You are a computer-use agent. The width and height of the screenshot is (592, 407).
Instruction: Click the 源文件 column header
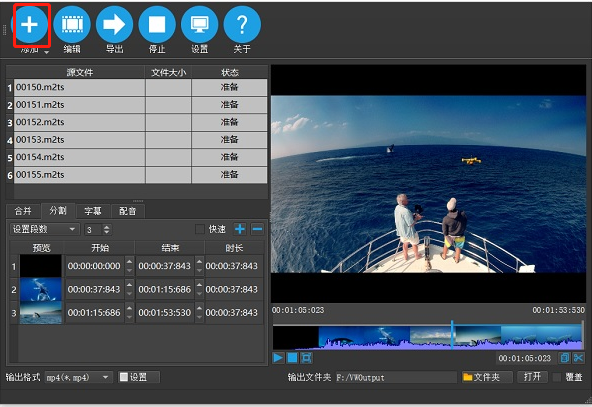(80, 72)
